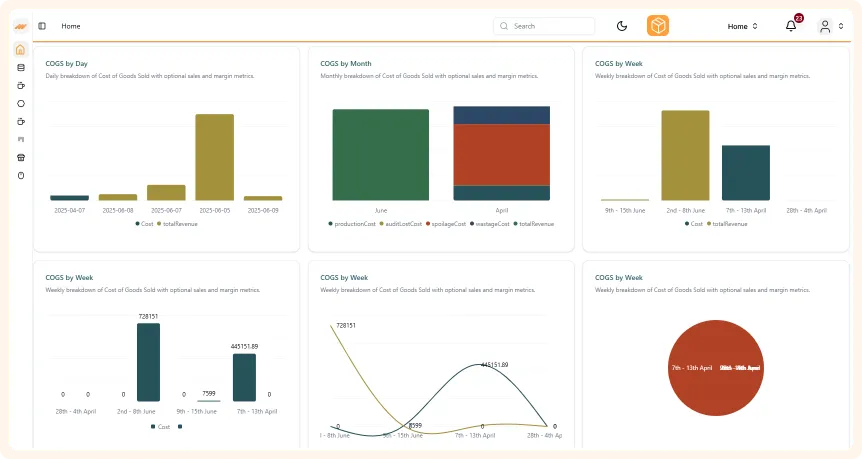Open the Home page from the sidebar icon
Viewport: 862px width, 459px height.
coord(21,50)
